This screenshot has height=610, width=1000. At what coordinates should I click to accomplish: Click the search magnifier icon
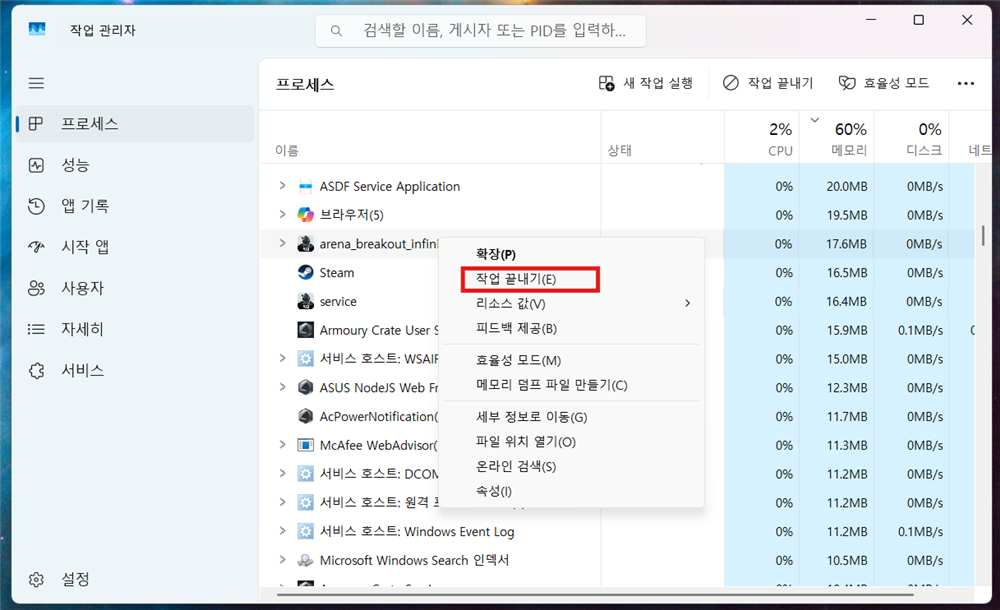click(336, 31)
